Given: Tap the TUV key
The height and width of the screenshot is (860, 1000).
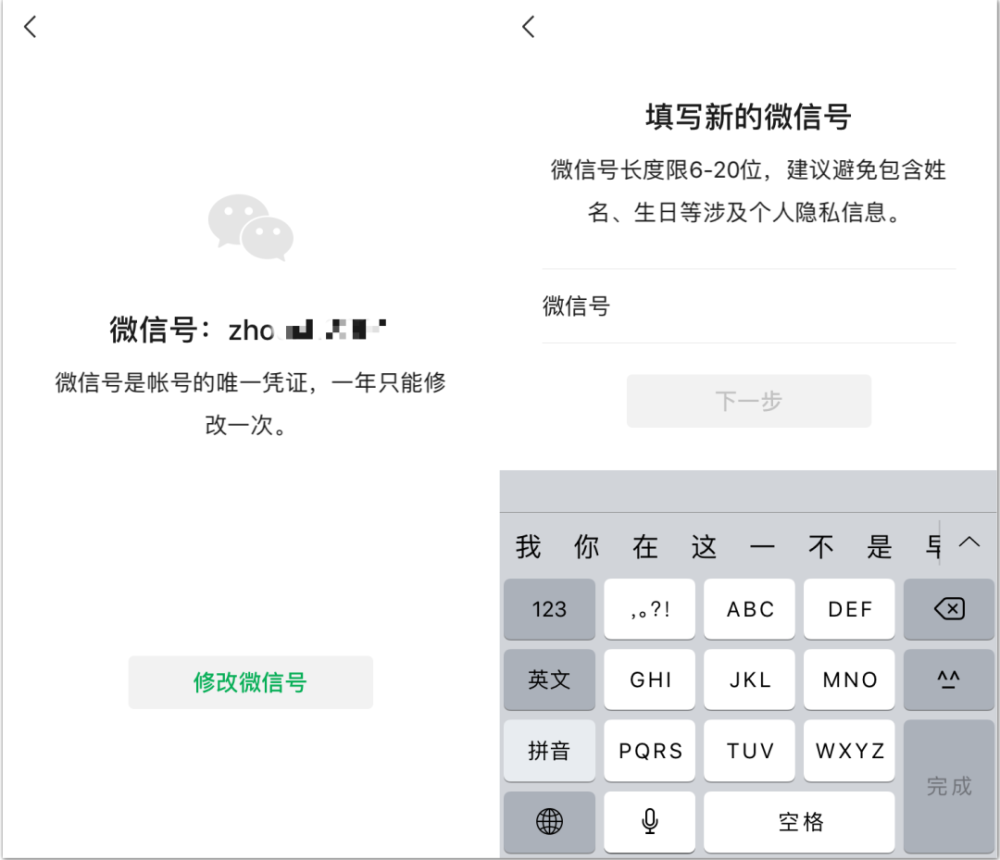Looking at the screenshot, I should [x=749, y=750].
